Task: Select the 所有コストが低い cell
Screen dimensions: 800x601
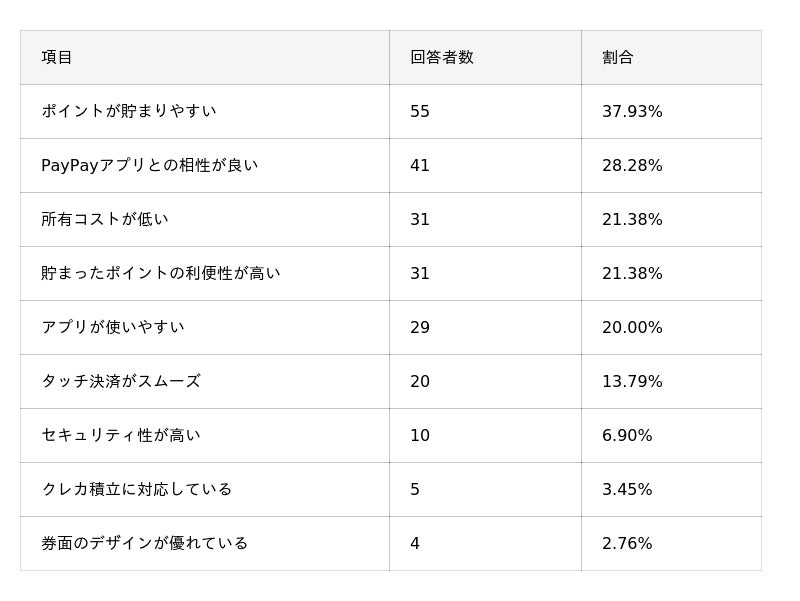Action: pyautogui.click(x=104, y=219)
